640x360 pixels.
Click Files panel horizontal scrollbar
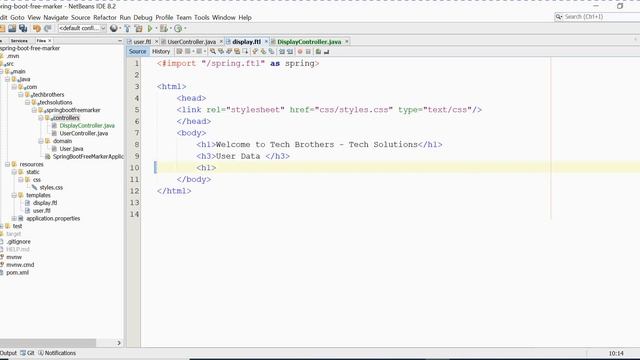(x=48, y=343)
